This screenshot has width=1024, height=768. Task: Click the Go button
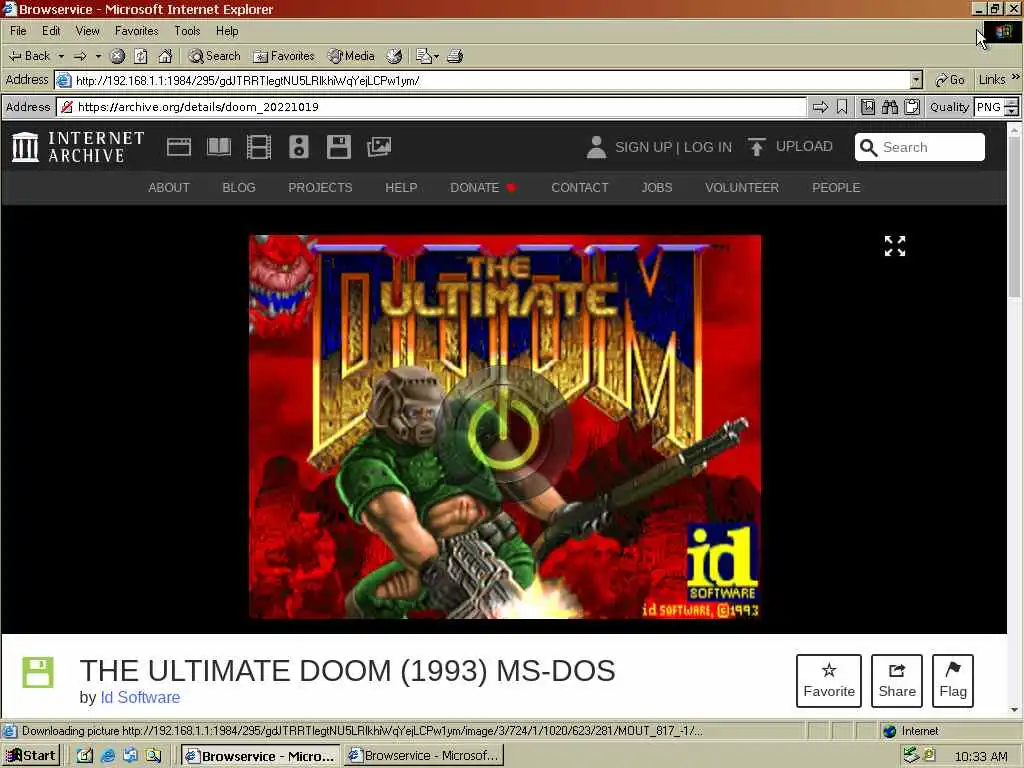[x=950, y=80]
